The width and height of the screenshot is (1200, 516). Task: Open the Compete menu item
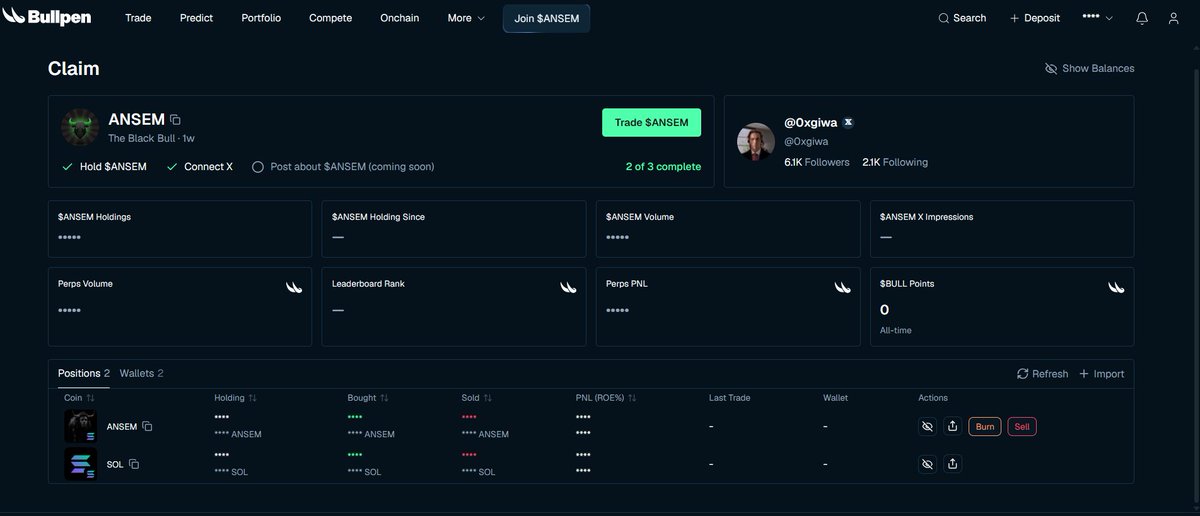[x=330, y=18]
